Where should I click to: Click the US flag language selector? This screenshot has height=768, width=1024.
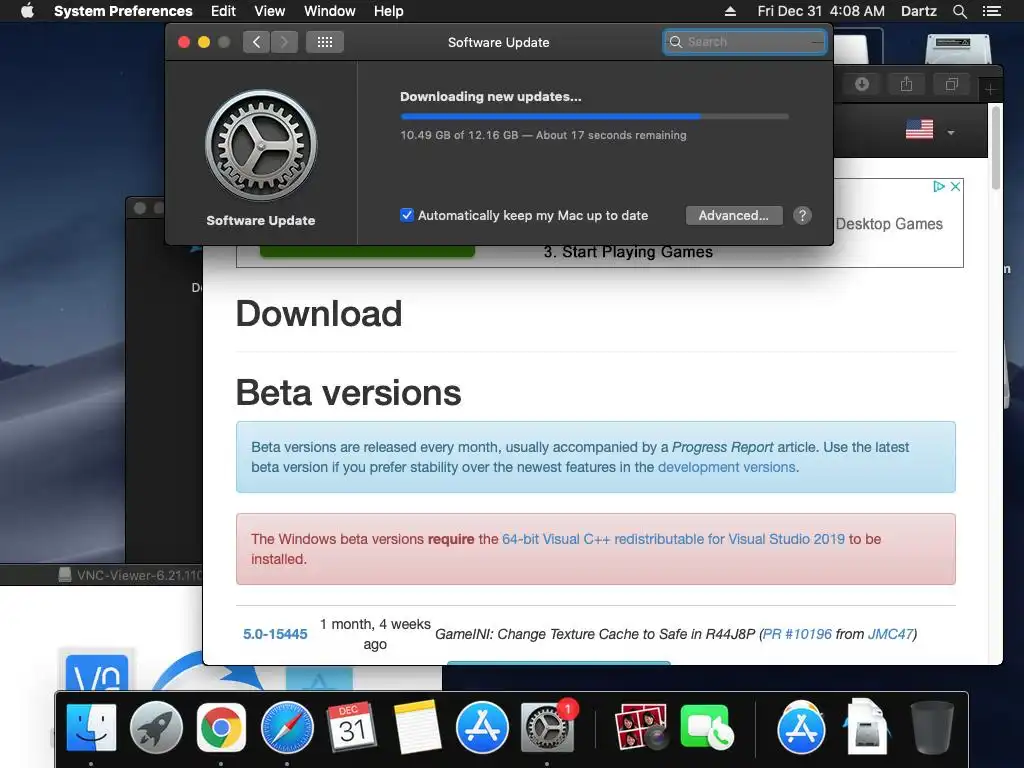[x=919, y=129]
